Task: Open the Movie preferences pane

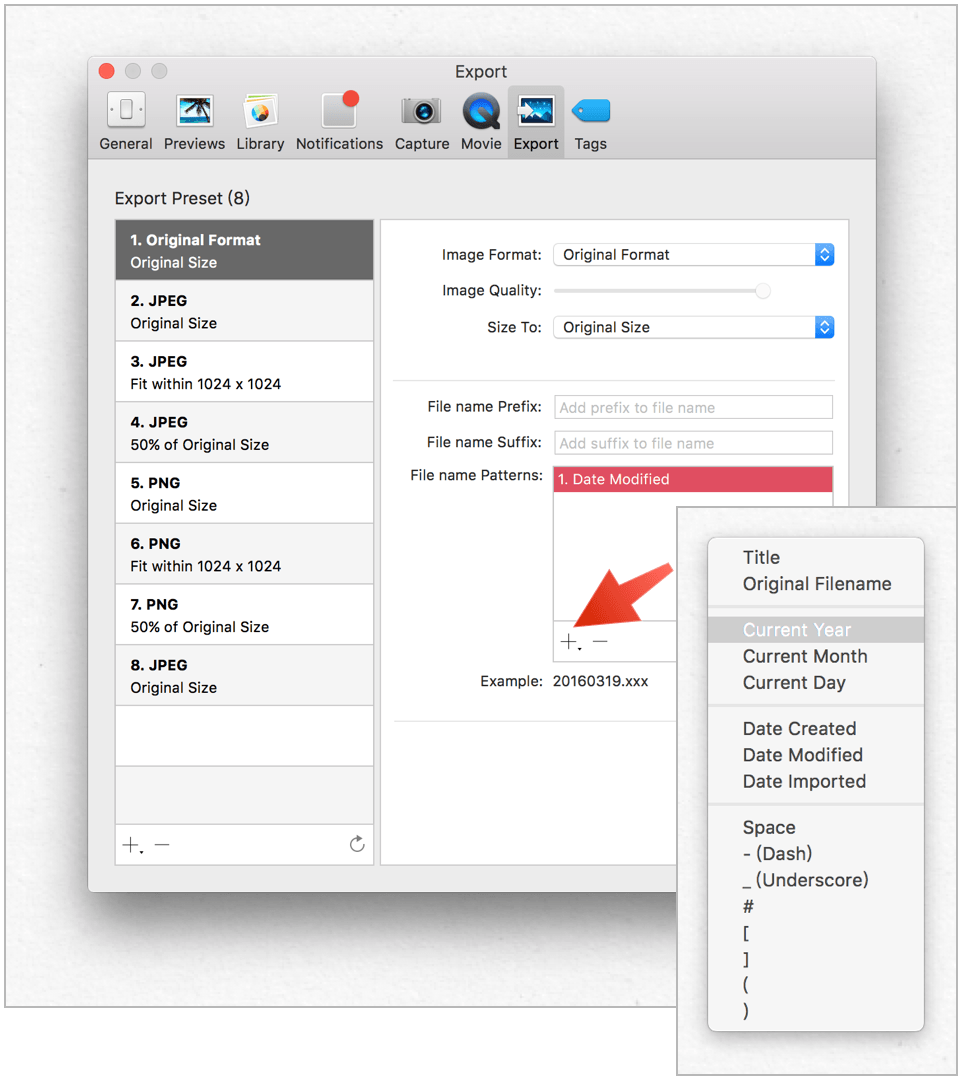Action: coord(481,122)
